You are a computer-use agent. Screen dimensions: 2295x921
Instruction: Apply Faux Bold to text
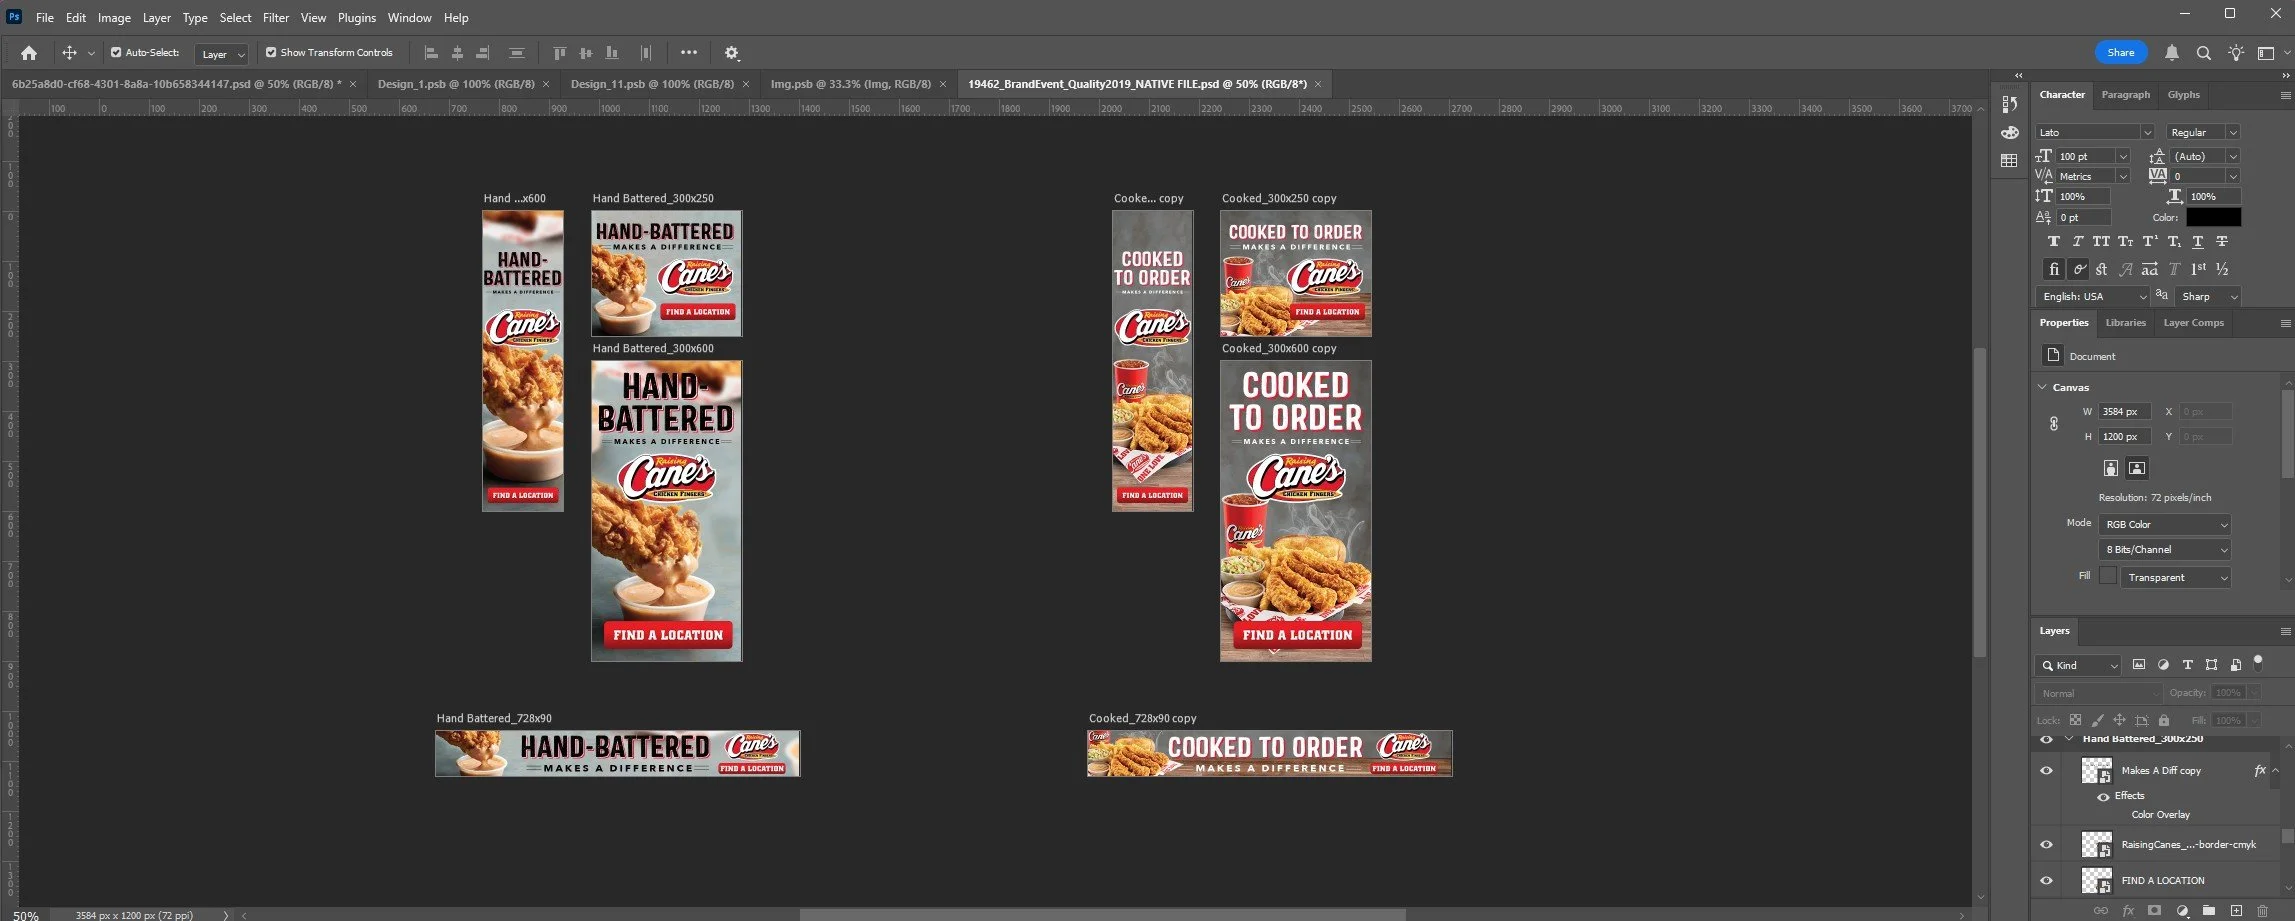pos(2054,241)
